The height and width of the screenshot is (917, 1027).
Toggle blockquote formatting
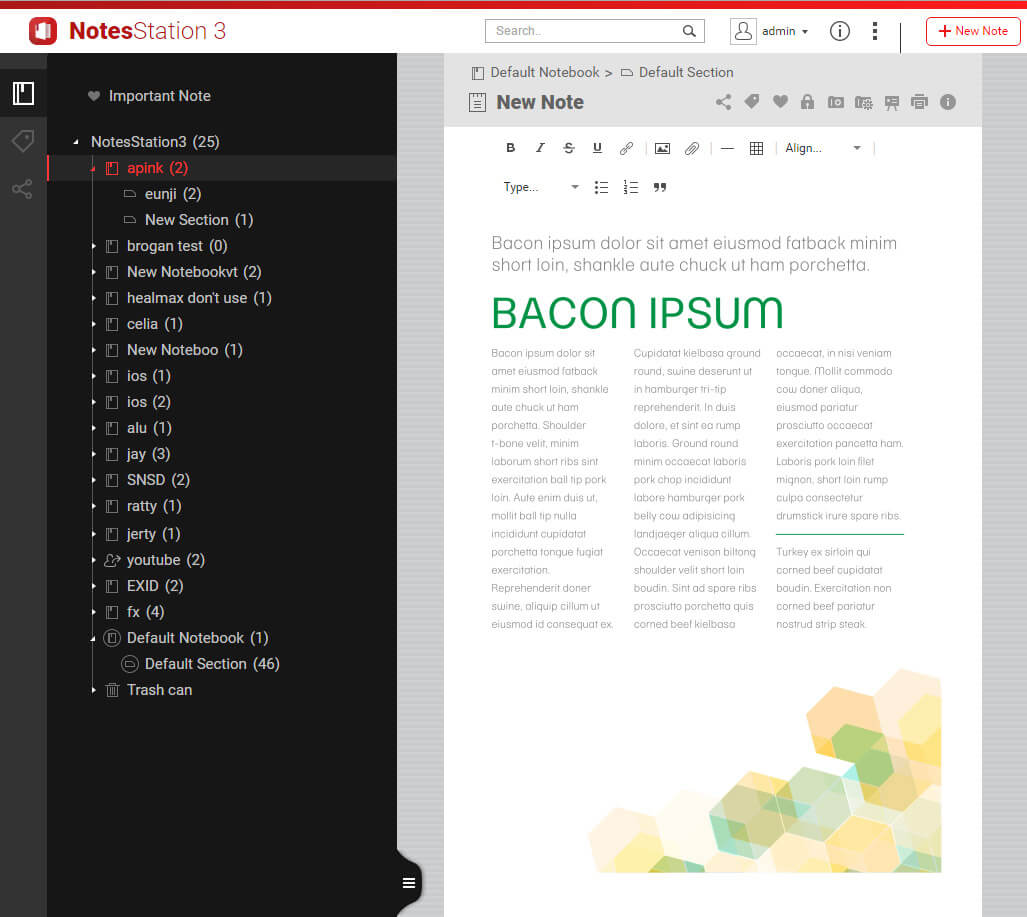click(x=660, y=187)
